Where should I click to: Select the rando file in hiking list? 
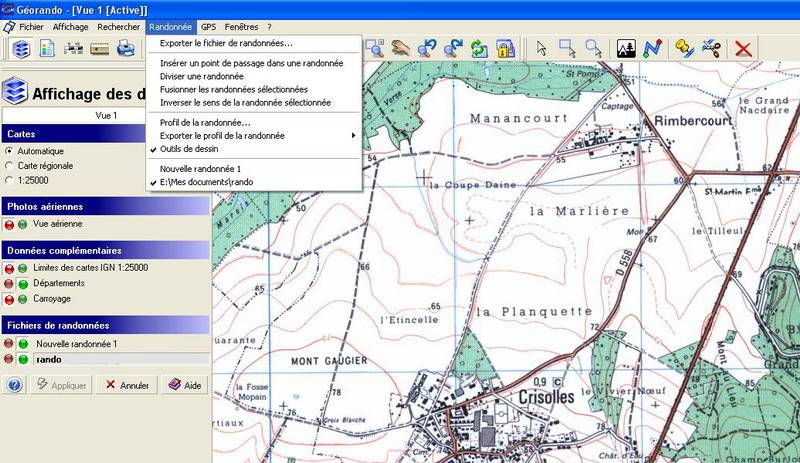pyautogui.click(x=48, y=359)
